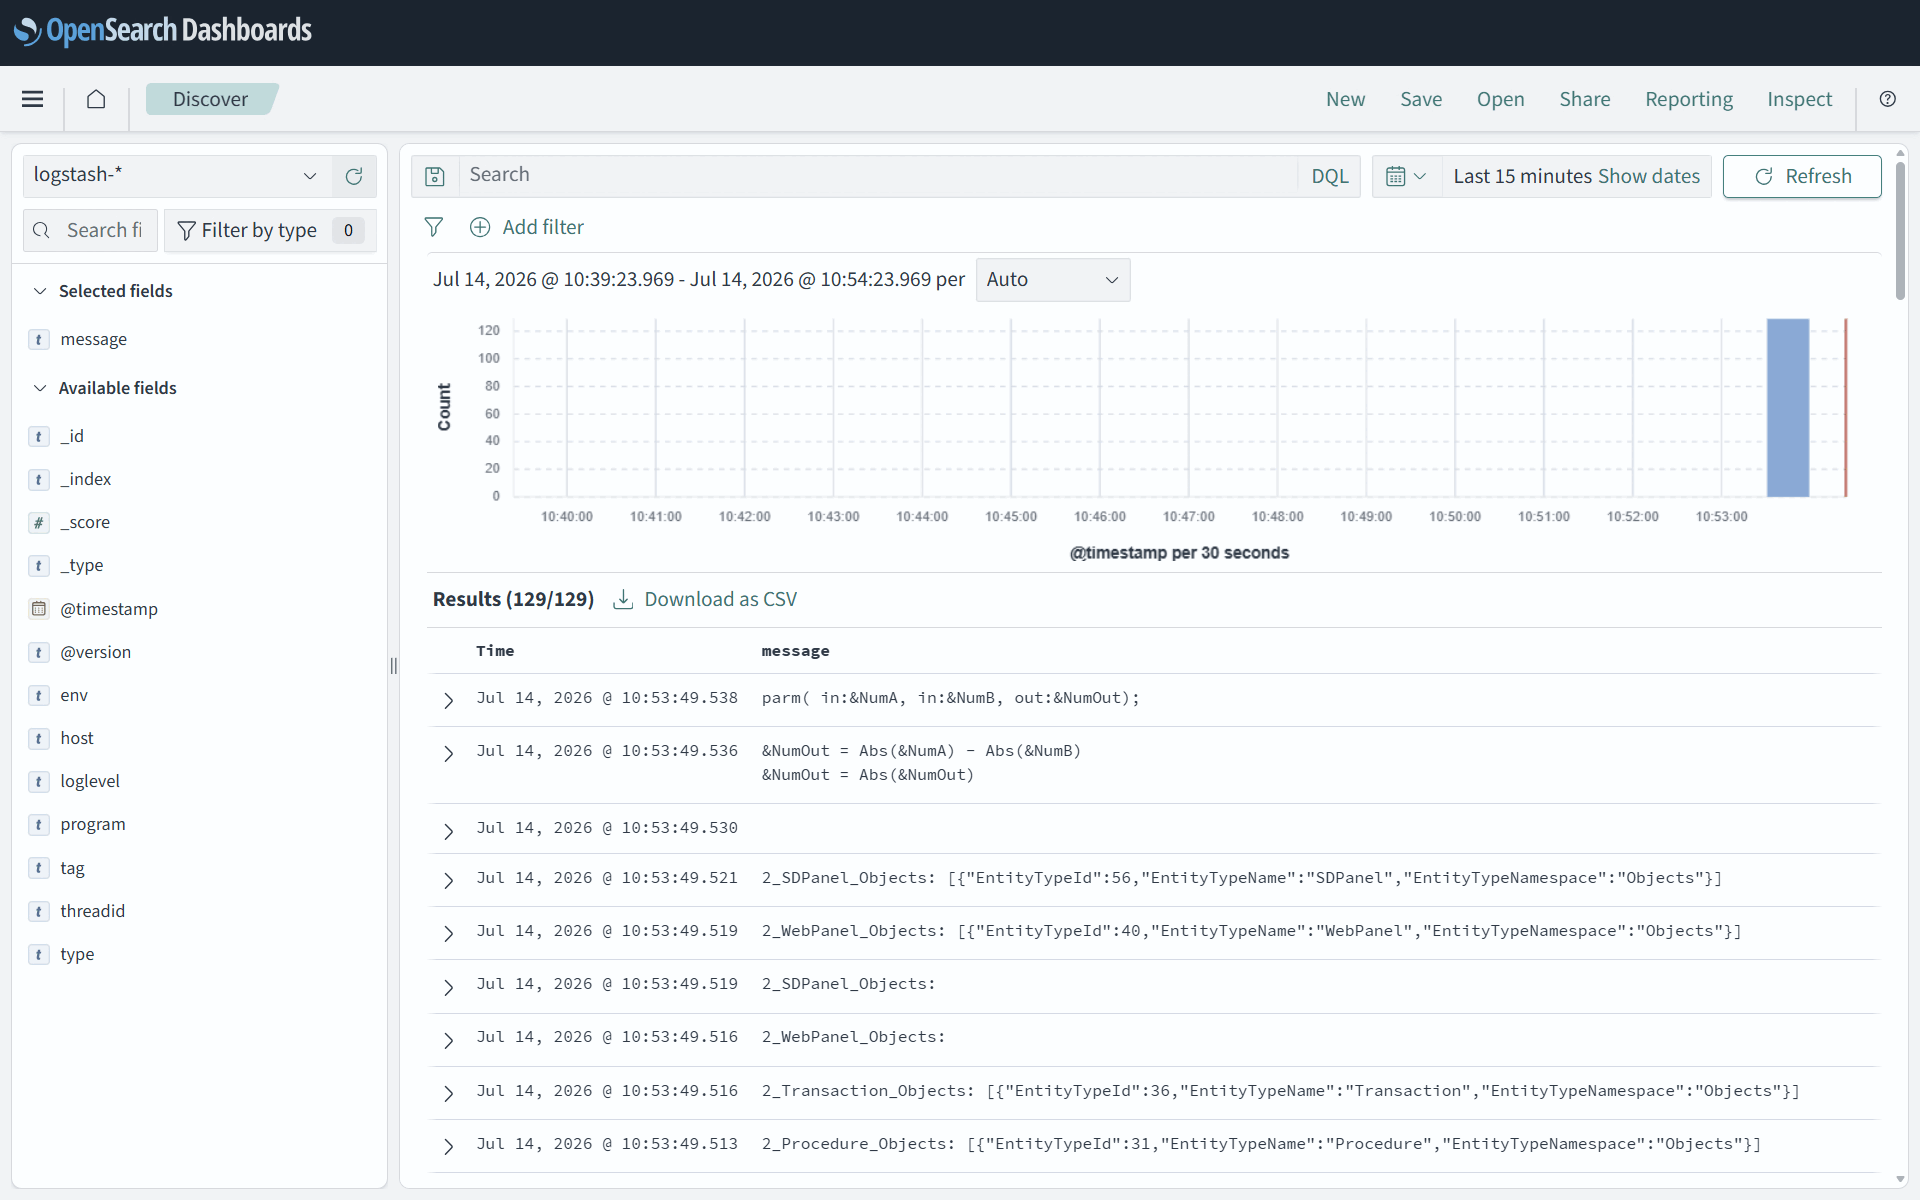Click the _id field type icon
Screen dimensions: 1920x1200
(39, 436)
